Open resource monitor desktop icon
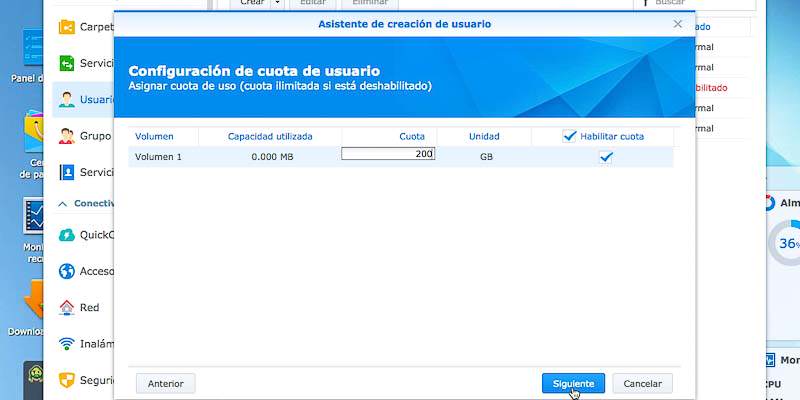The width and height of the screenshot is (800, 400). [34, 215]
